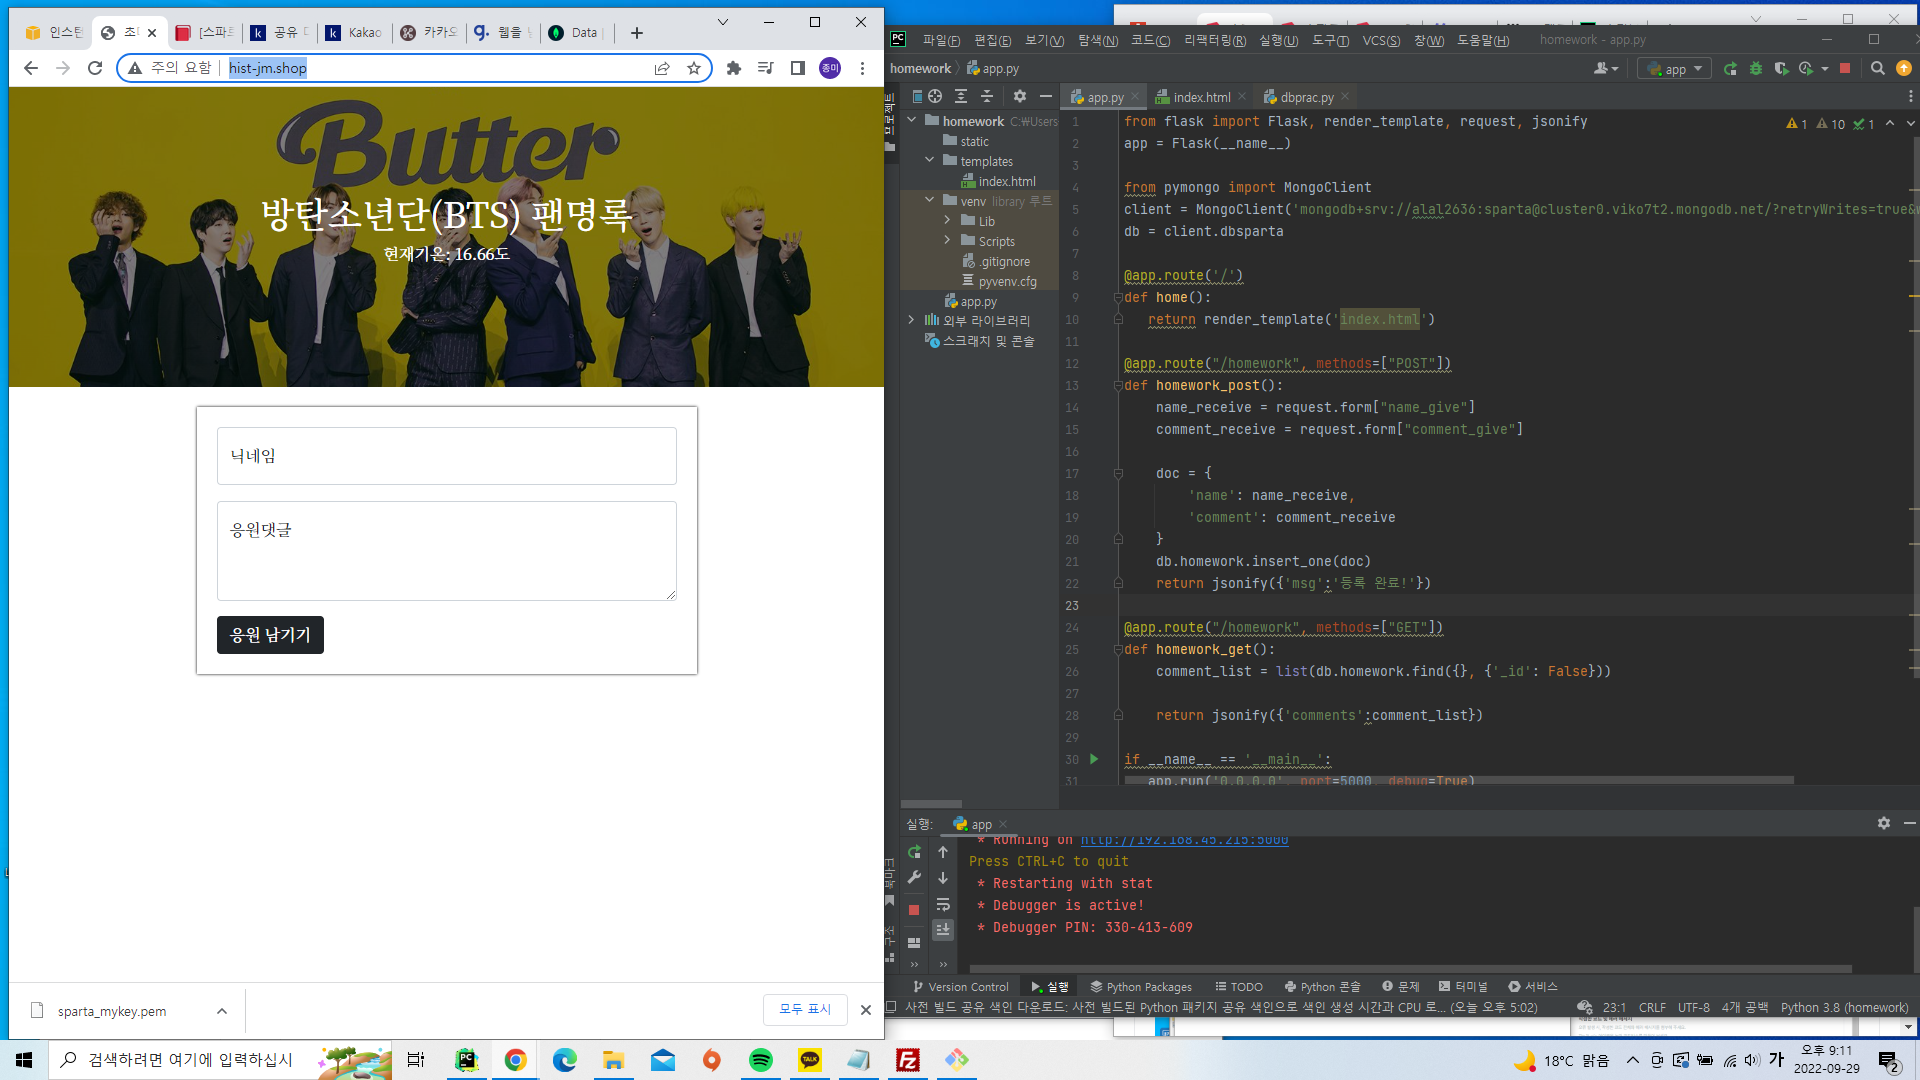Switch to the Kakao browser tab

pos(356,33)
